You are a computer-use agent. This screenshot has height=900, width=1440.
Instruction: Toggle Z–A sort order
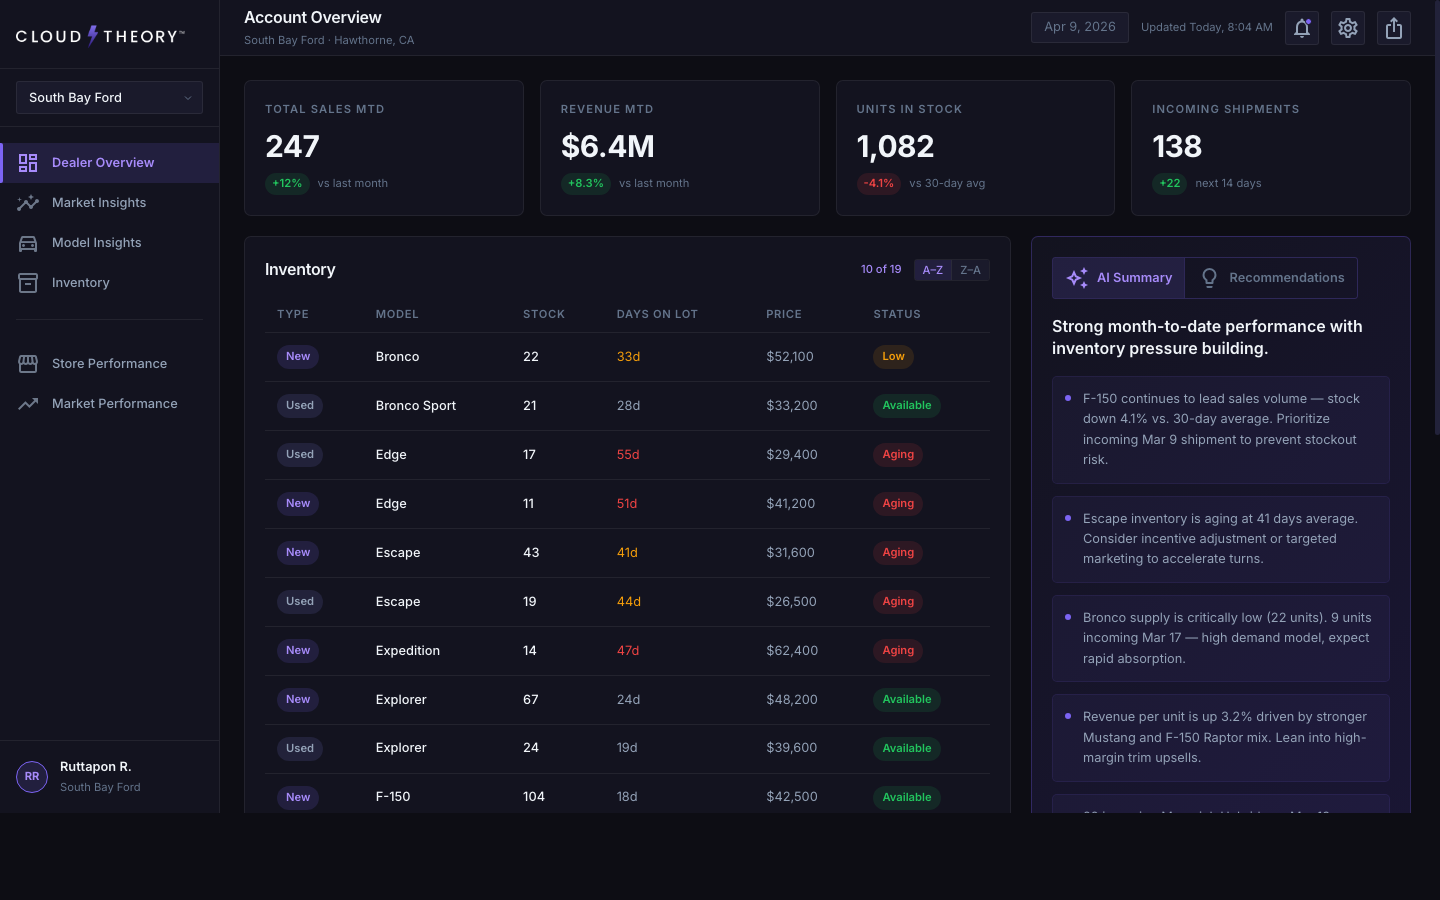[970, 269]
